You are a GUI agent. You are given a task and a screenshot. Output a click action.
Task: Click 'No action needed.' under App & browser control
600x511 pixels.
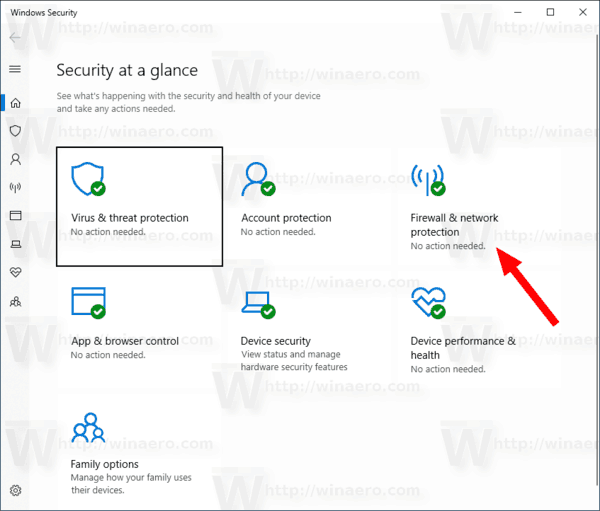pyautogui.click(x=108, y=355)
